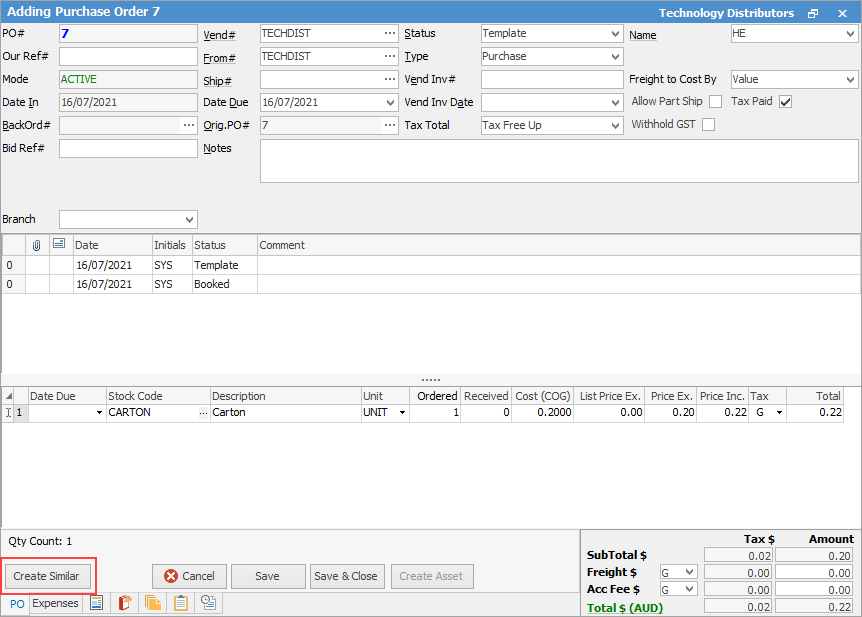Screen dimensions: 862x617
Task: Open the Status dropdown showing Template
Action: pos(614,34)
